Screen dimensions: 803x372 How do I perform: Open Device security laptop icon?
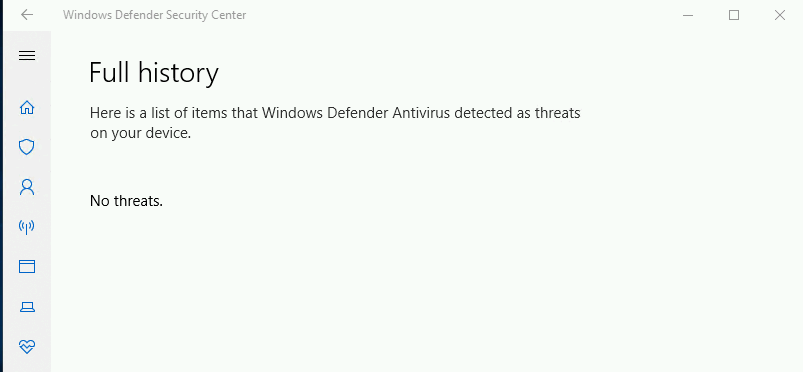27,307
